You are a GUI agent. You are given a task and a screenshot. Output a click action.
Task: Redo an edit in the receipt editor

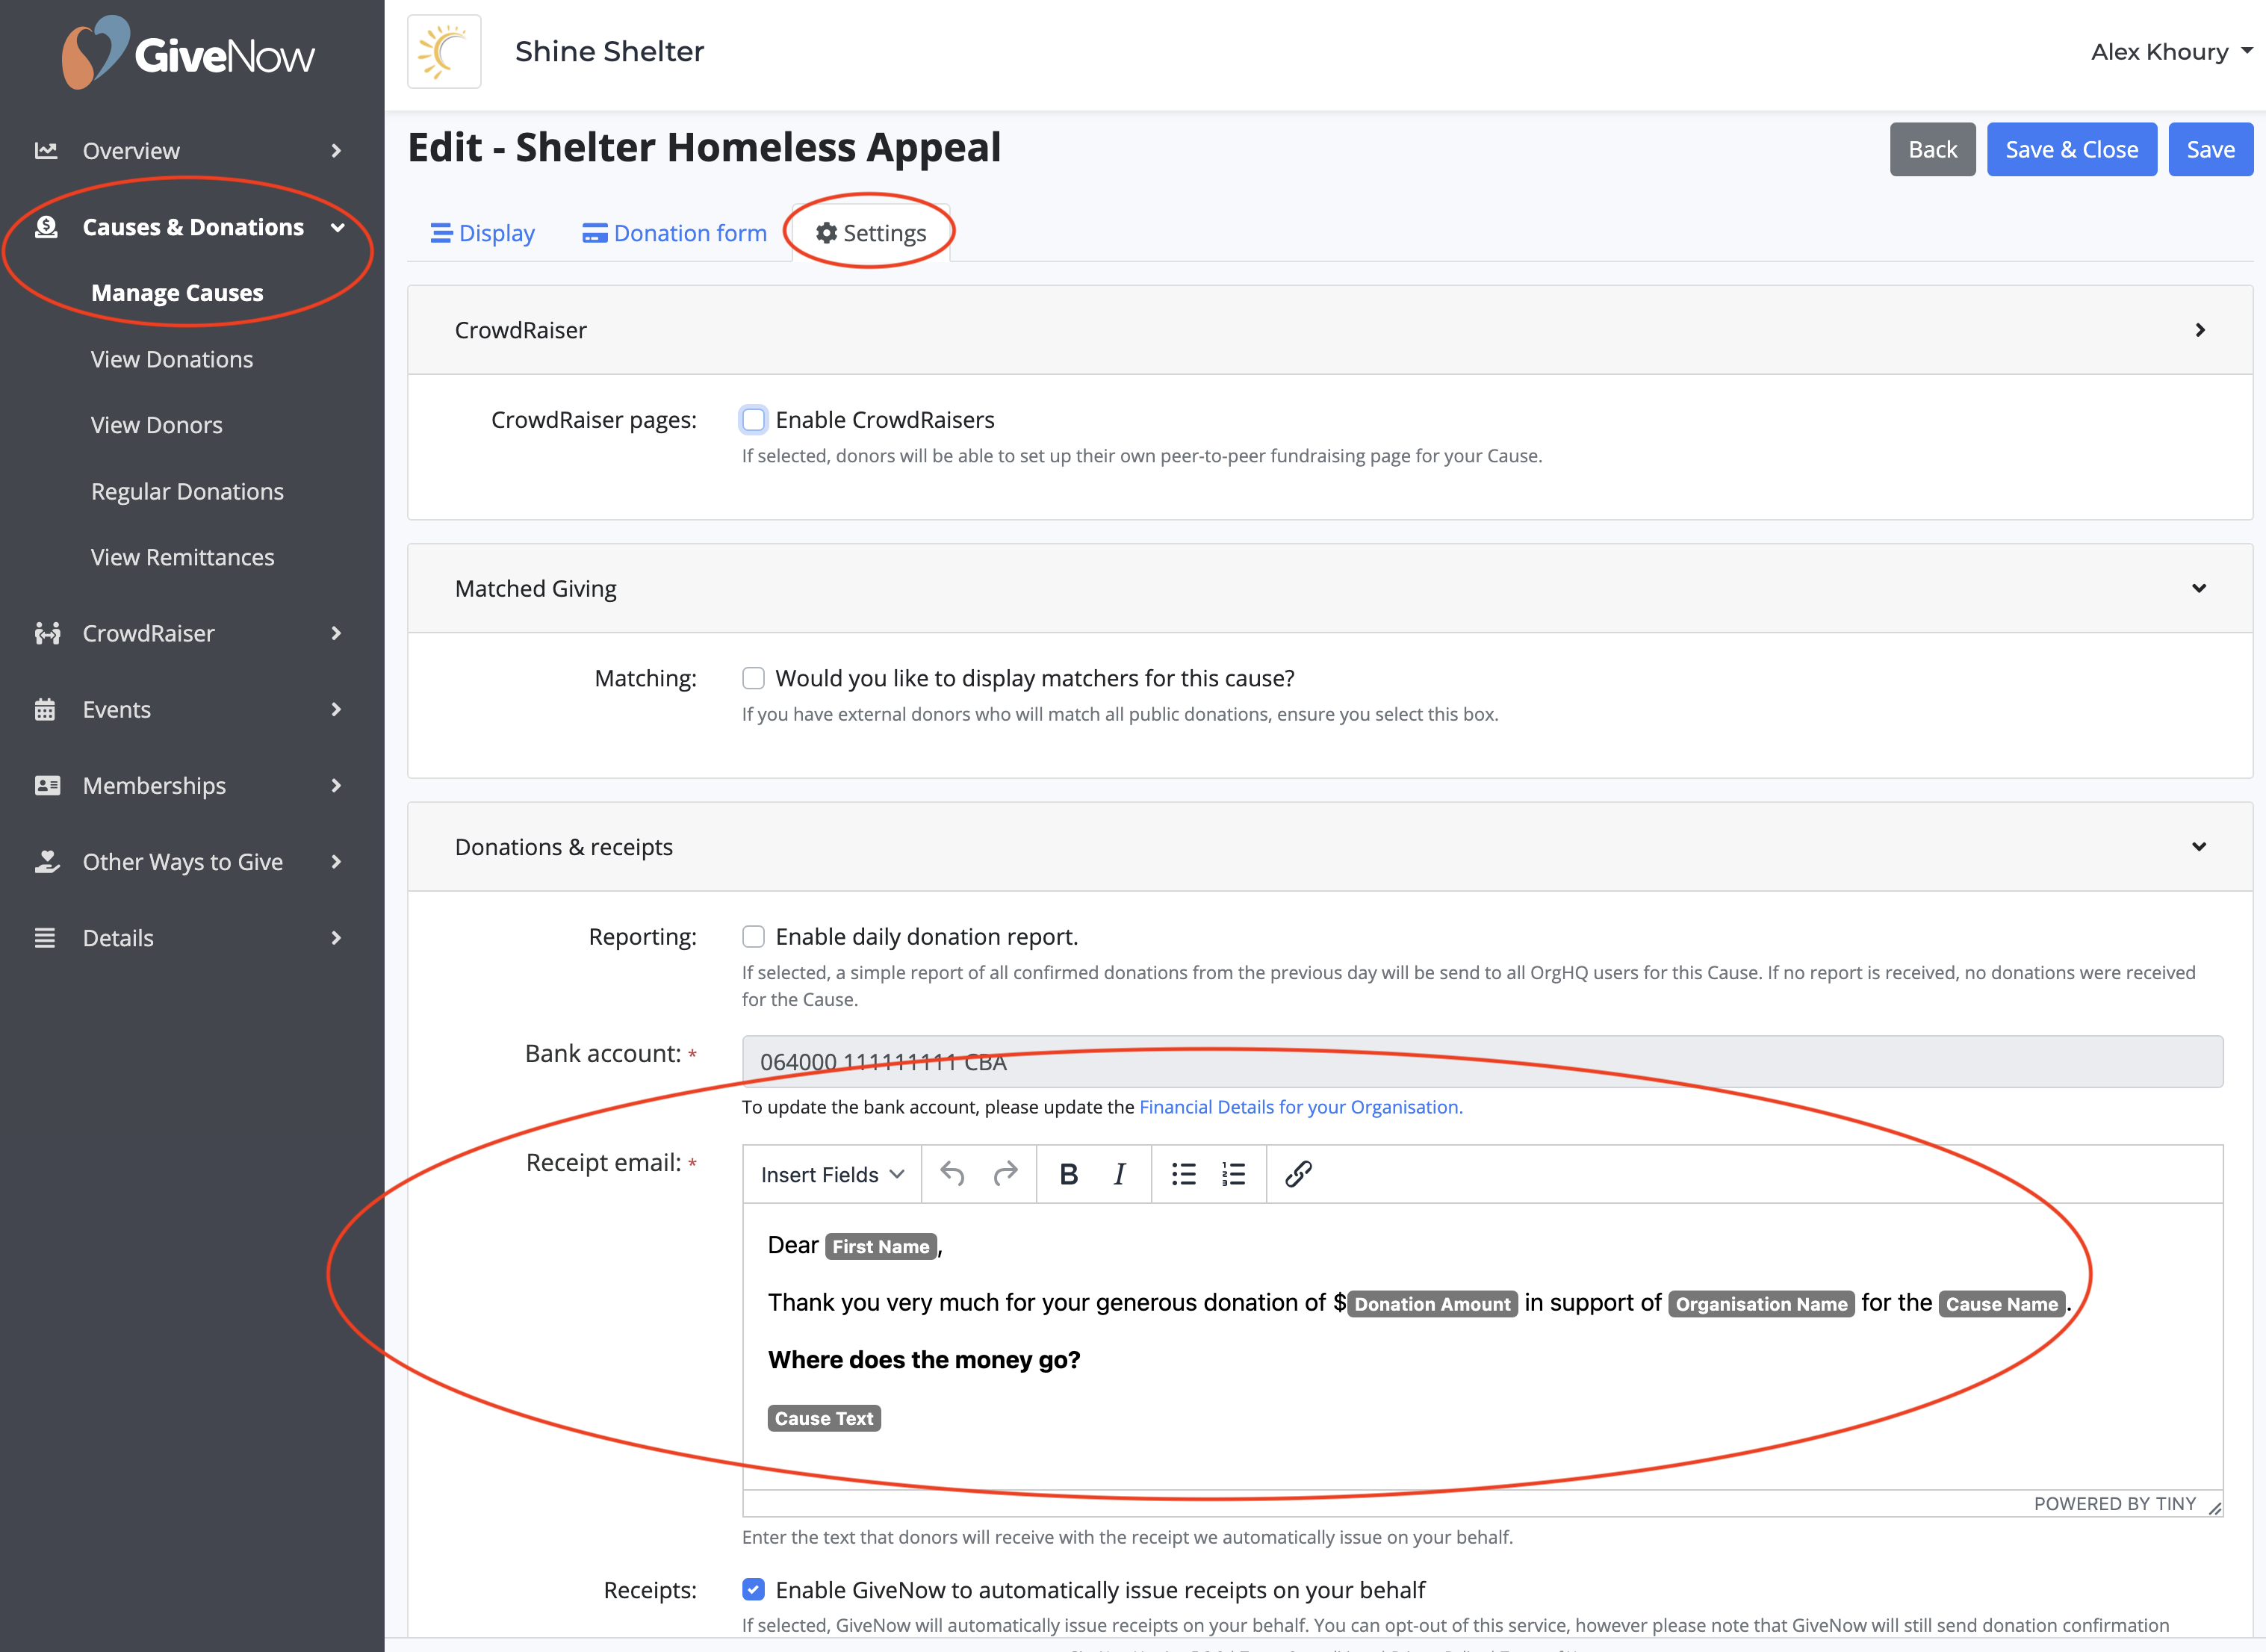[1004, 1174]
